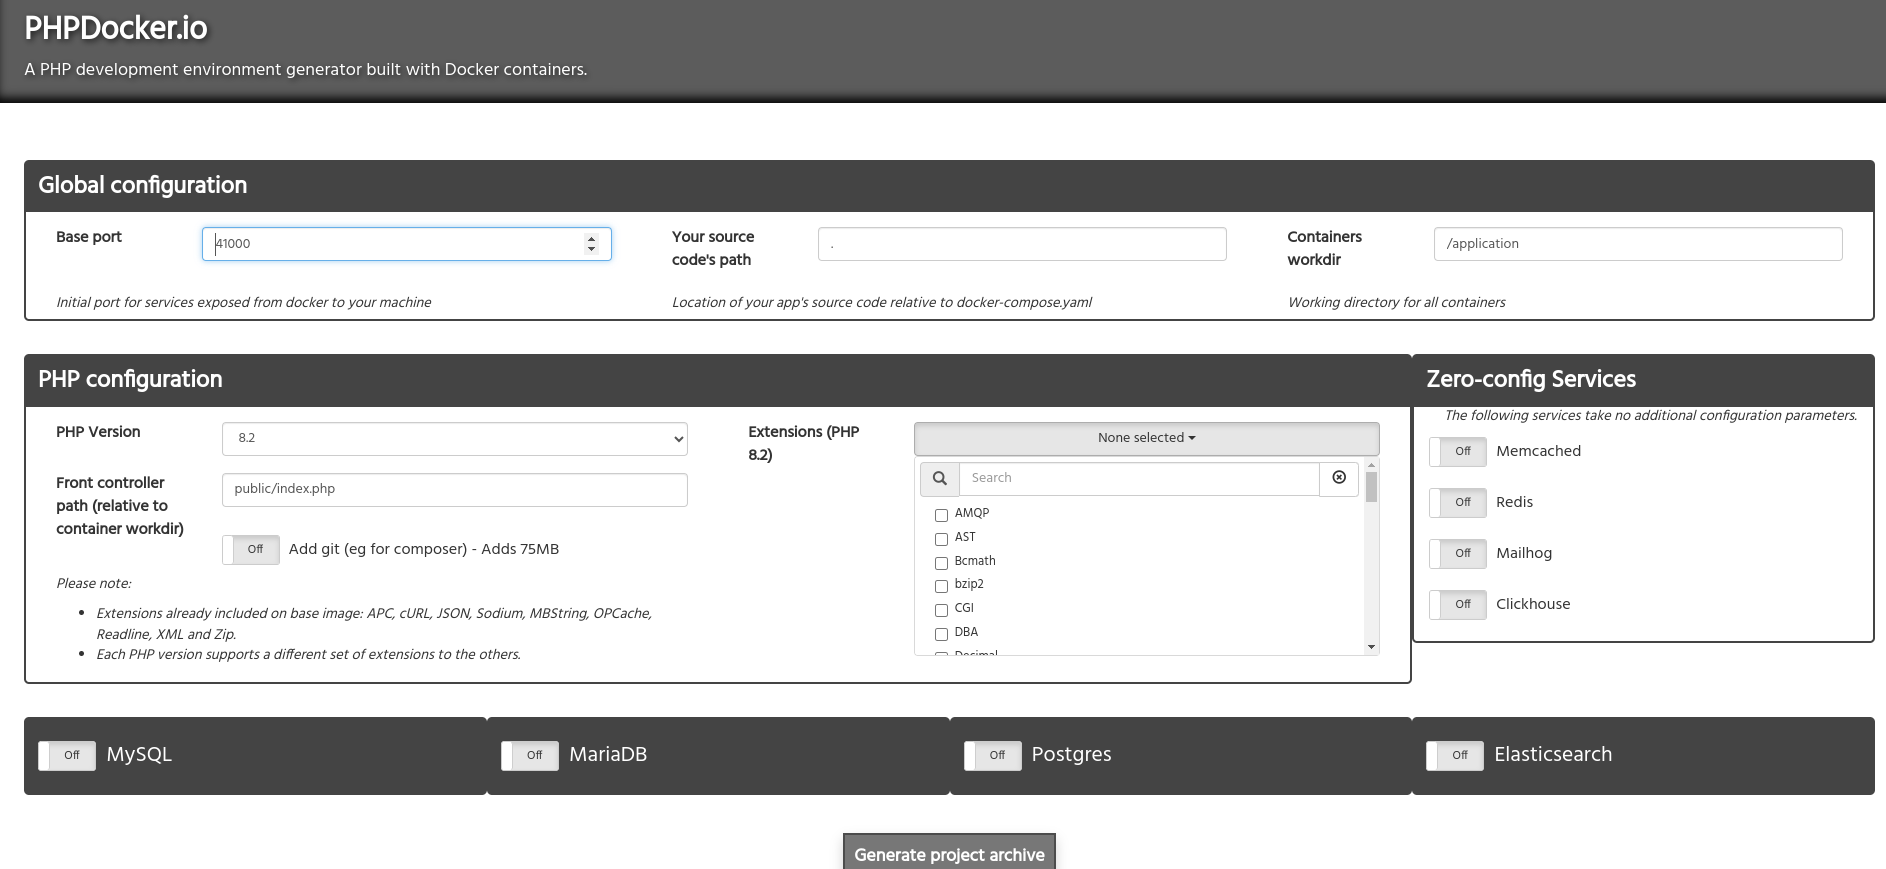Increment the base port stepper up

click(x=591, y=238)
